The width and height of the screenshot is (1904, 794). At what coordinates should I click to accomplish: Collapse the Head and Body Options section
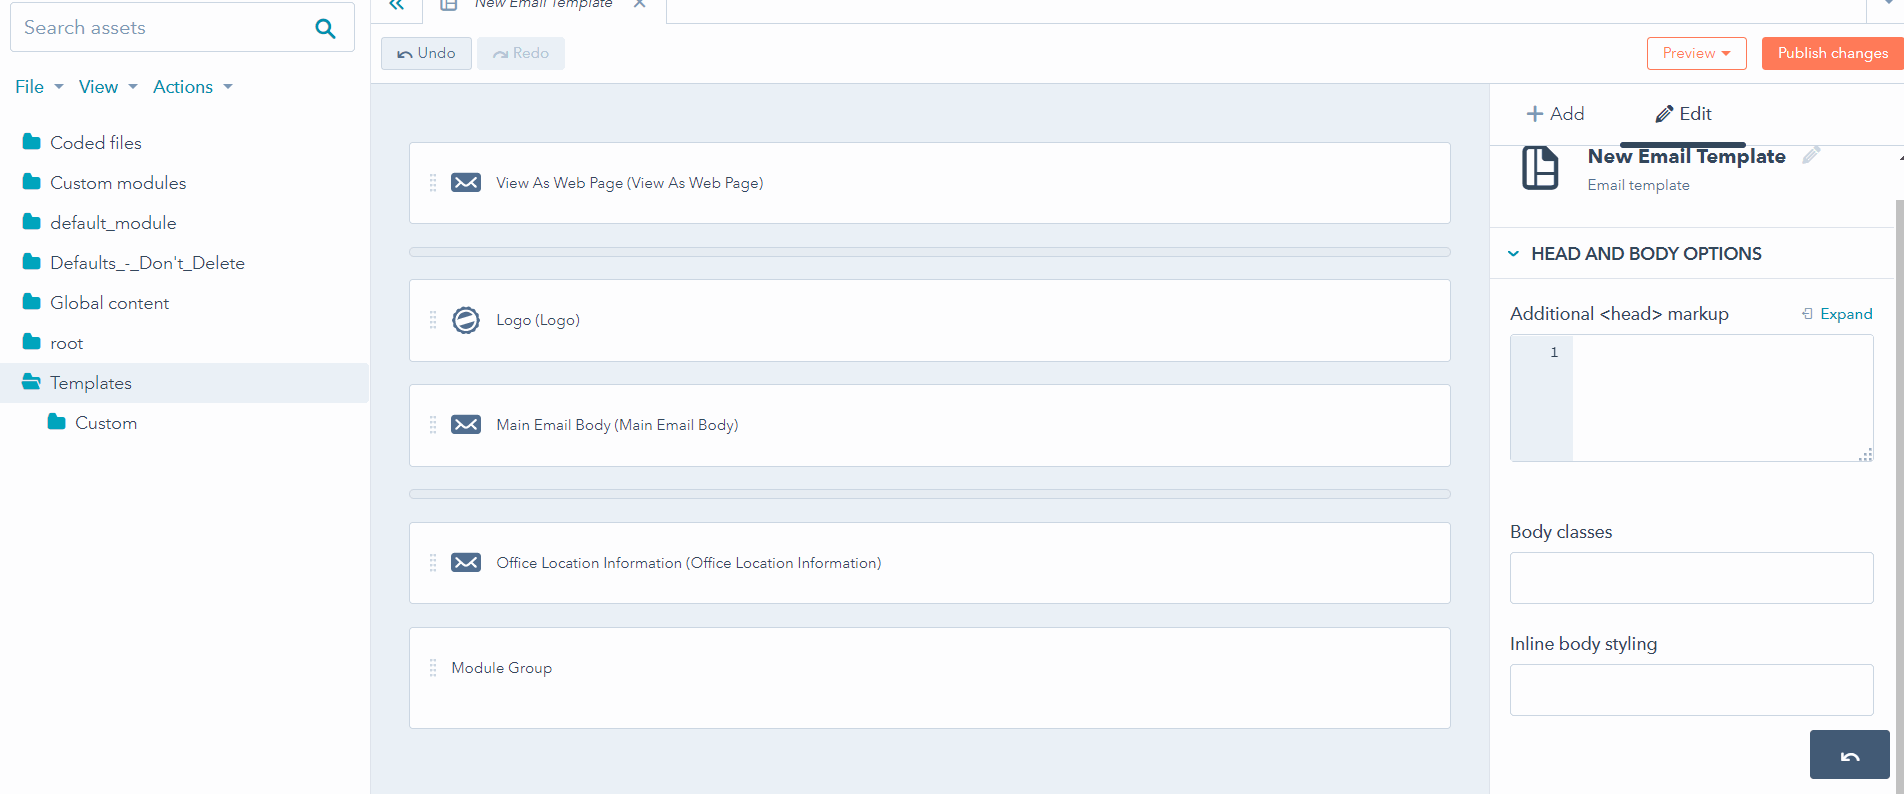[1514, 254]
